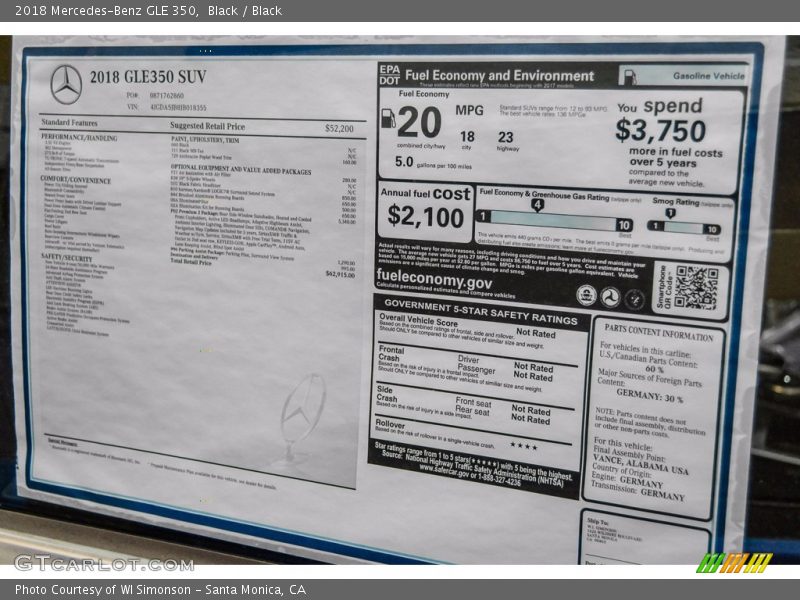Click the $52,200 suggested retail price
Viewport: 800px width, 600px height.
coord(339,128)
